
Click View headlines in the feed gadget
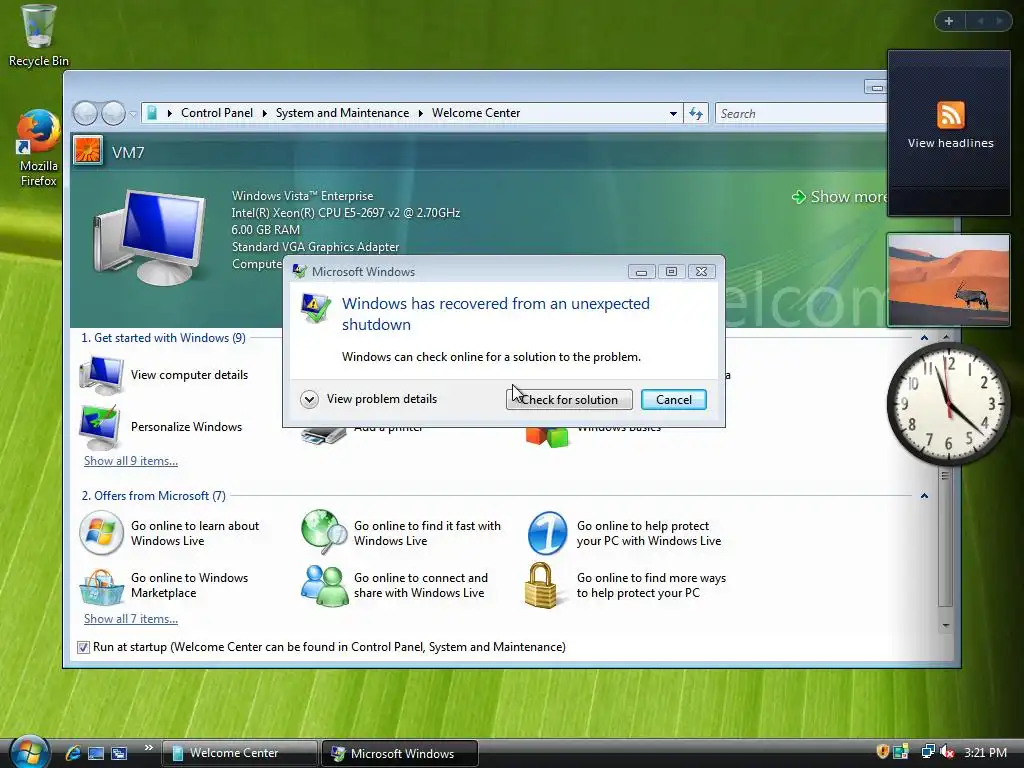coord(950,143)
